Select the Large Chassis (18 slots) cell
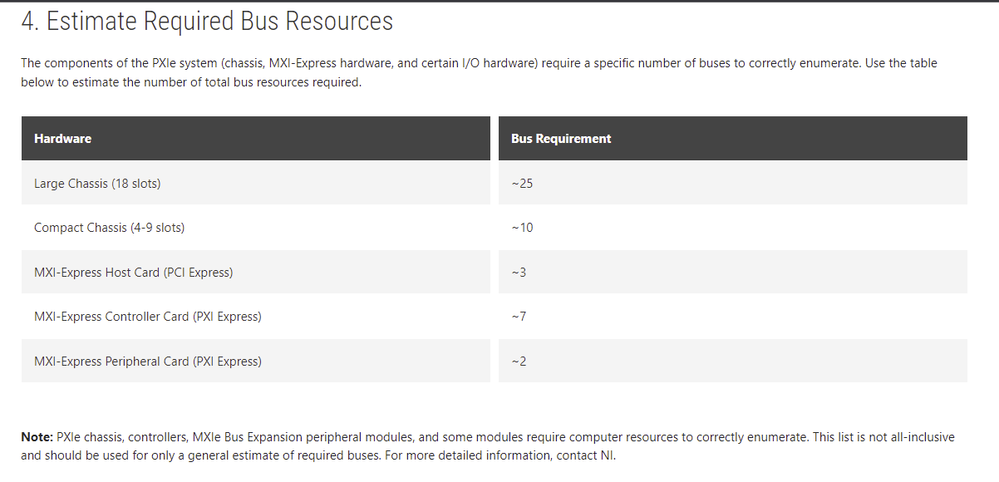Screen dimensions: 999x482 coord(255,183)
